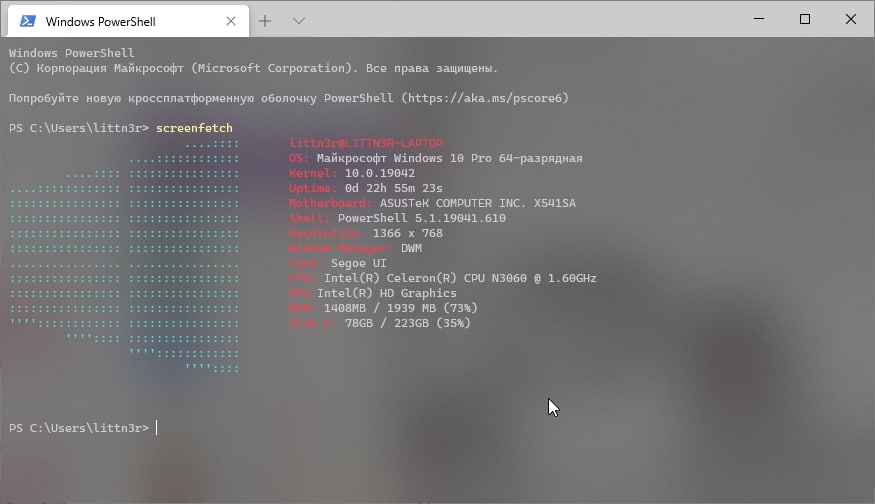Select the Windows PowerShell tab
Image resolution: width=875 pixels, height=504 pixels.
tap(128, 21)
